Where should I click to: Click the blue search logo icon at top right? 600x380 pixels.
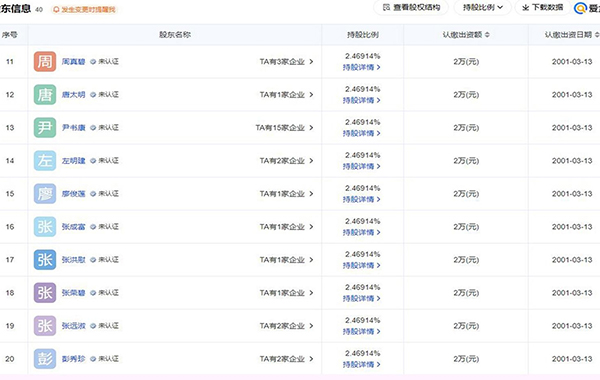[x=580, y=8]
